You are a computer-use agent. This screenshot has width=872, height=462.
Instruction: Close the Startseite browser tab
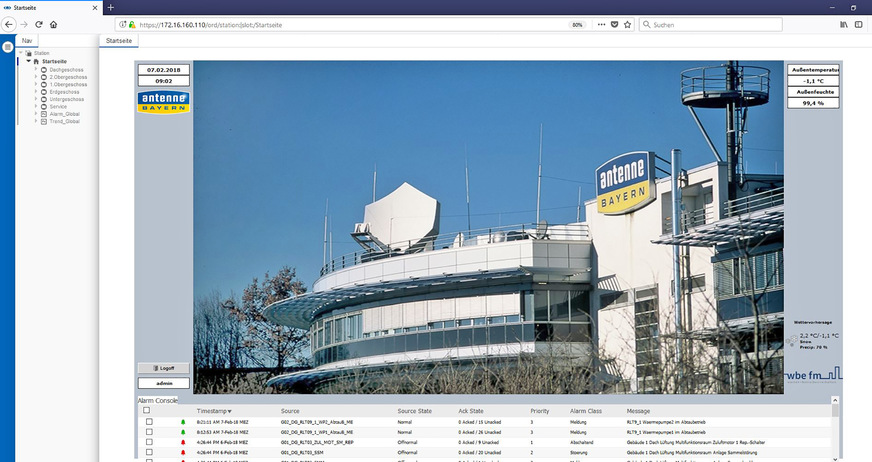coord(95,8)
